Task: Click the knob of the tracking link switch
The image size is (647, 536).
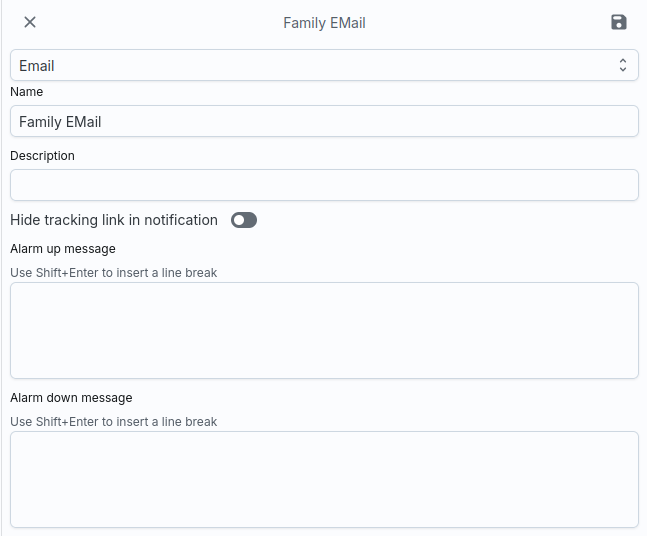Action: click(239, 220)
